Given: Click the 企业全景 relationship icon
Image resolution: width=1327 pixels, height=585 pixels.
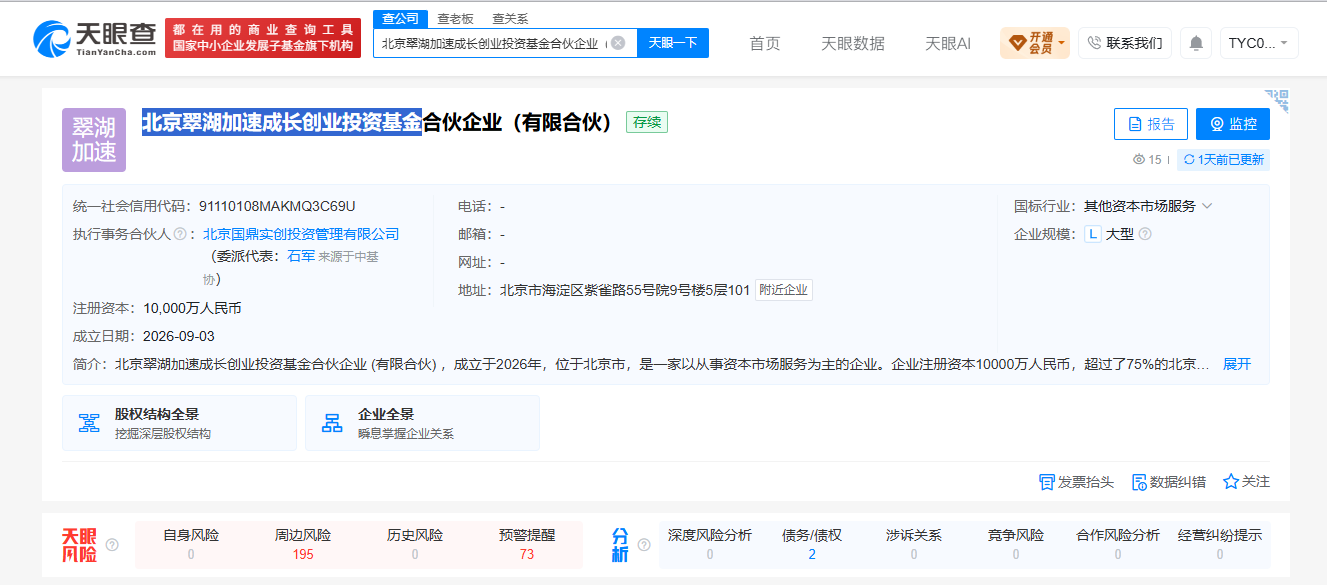Looking at the screenshot, I should click(x=332, y=423).
